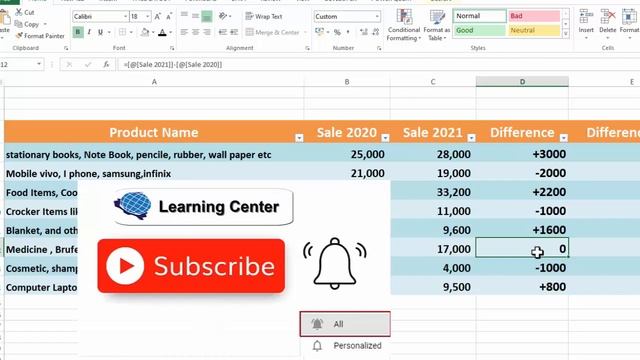This screenshot has width=640, height=360.
Task: Select column D header
Action: pos(522,82)
